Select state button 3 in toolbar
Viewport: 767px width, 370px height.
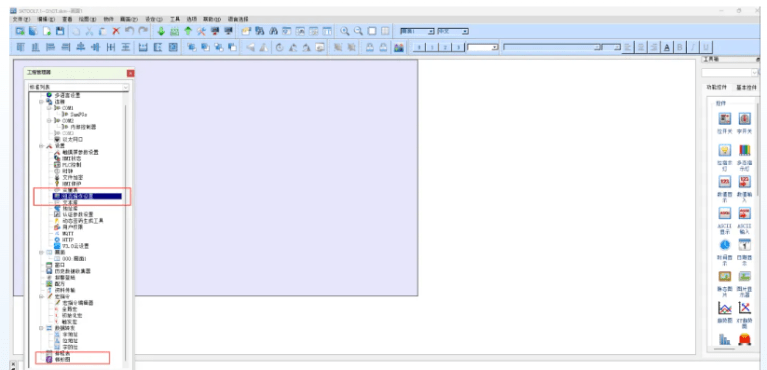pos(457,47)
